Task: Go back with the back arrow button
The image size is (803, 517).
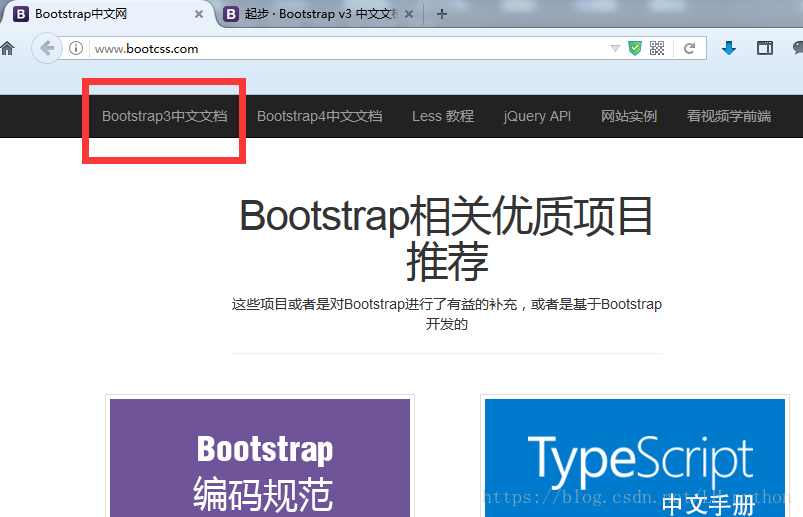Action: (x=47, y=49)
